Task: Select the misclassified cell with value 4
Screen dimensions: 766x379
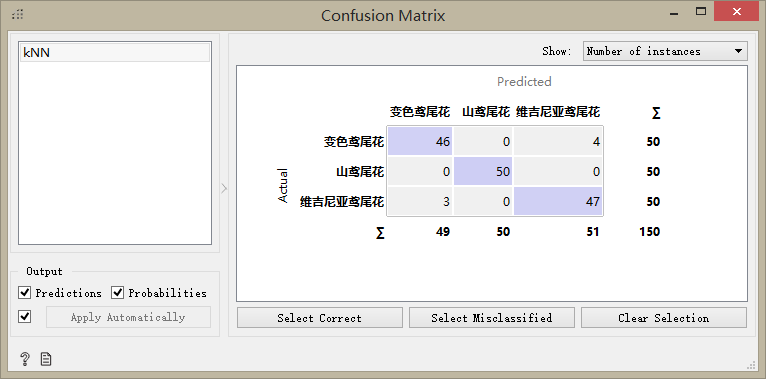Action: (x=558, y=142)
